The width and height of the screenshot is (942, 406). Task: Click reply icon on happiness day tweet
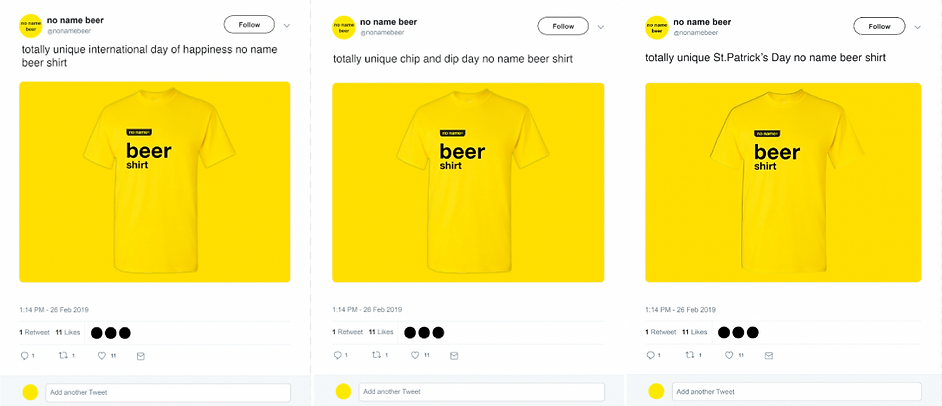coord(25,356)
